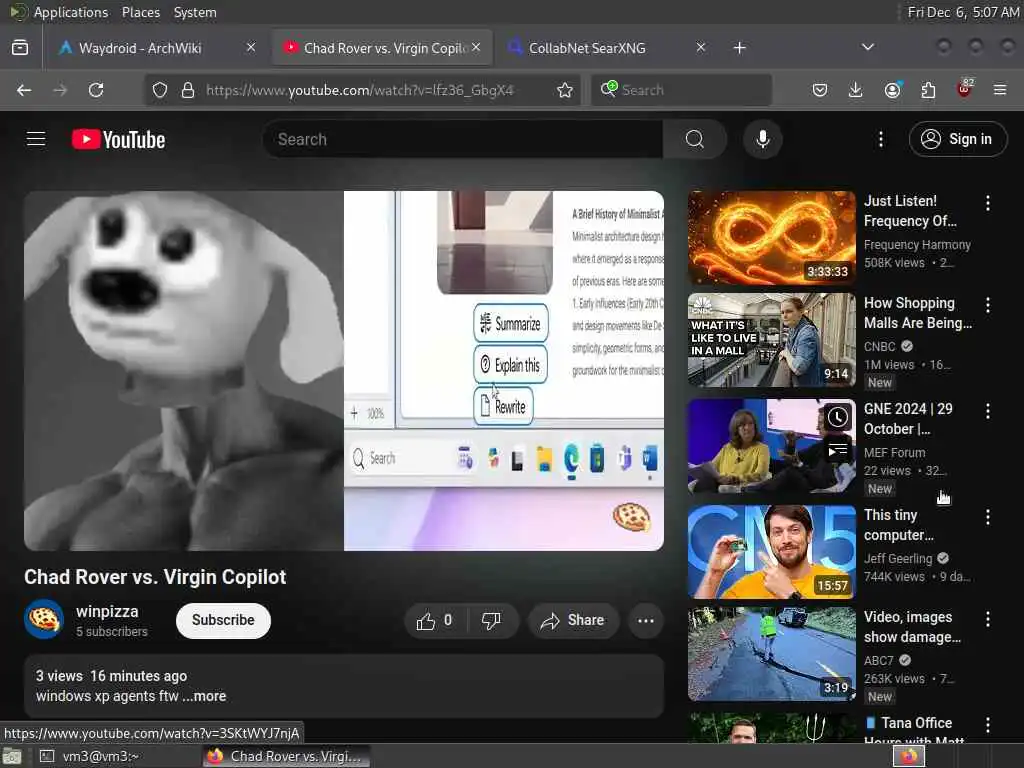This screenshot has width=1024, height=768.
Task: Open Firefox downloads panel
Action: coord(856,90)
